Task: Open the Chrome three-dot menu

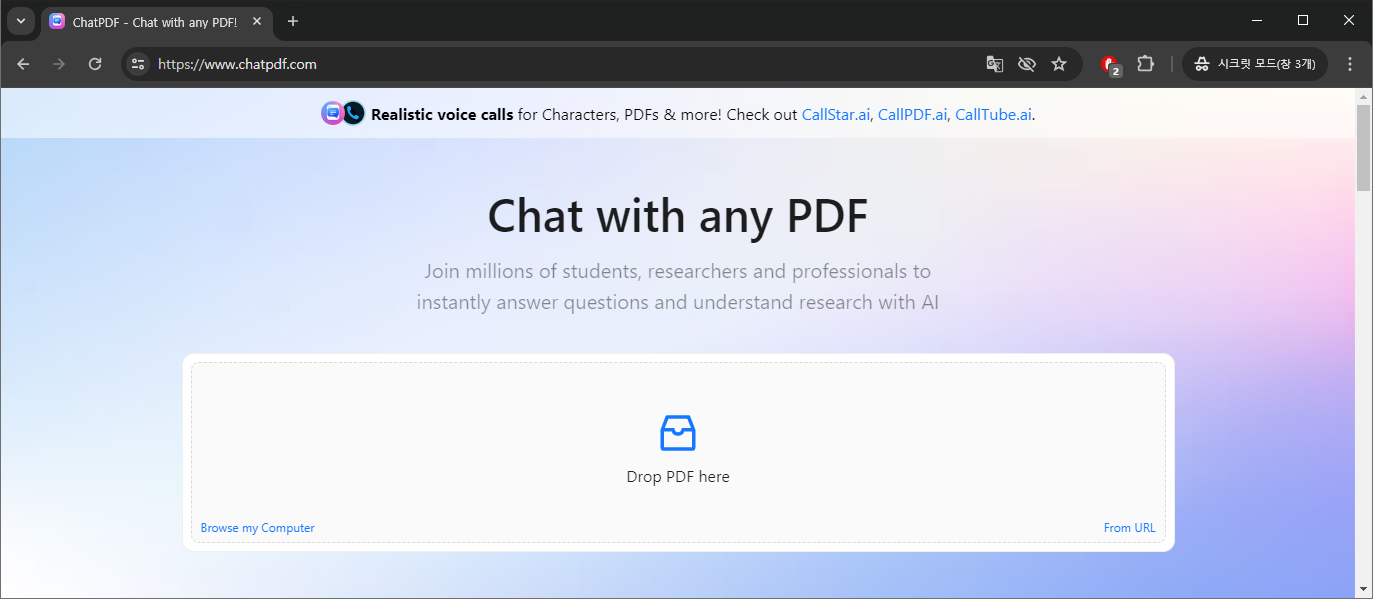Action: pos(1350,64)
